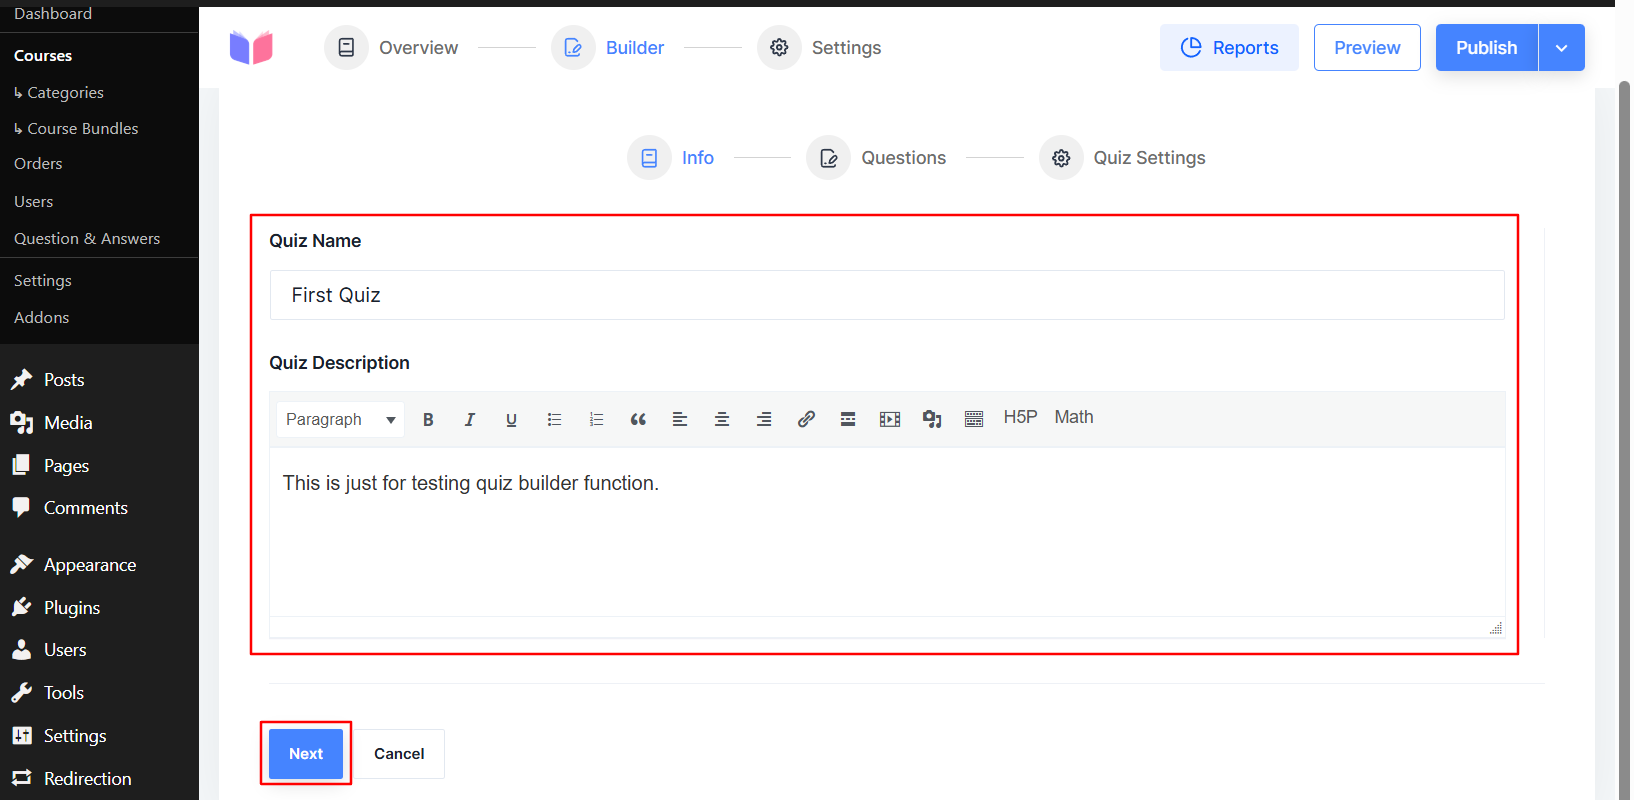
Task: Center align the description text
Action: point(722,419)
